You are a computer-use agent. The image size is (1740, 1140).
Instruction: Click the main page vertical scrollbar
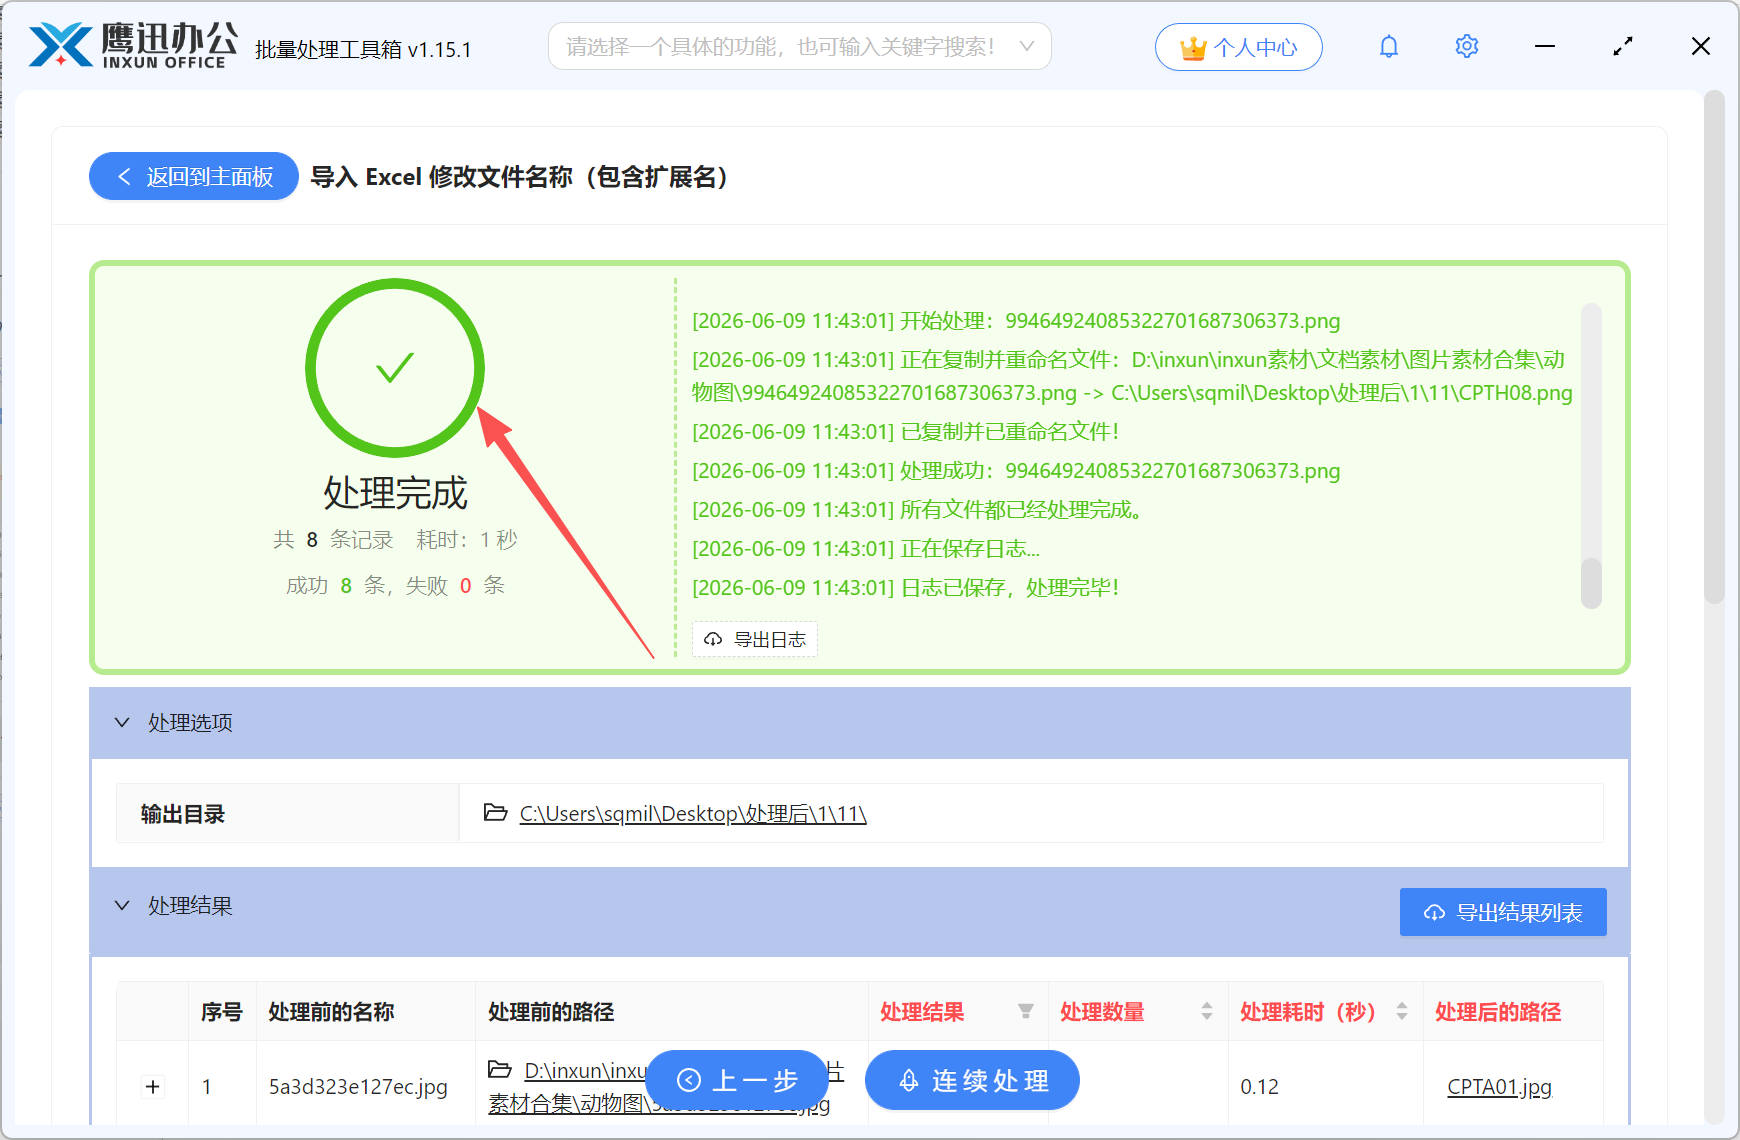click(x=1714, y=346)
